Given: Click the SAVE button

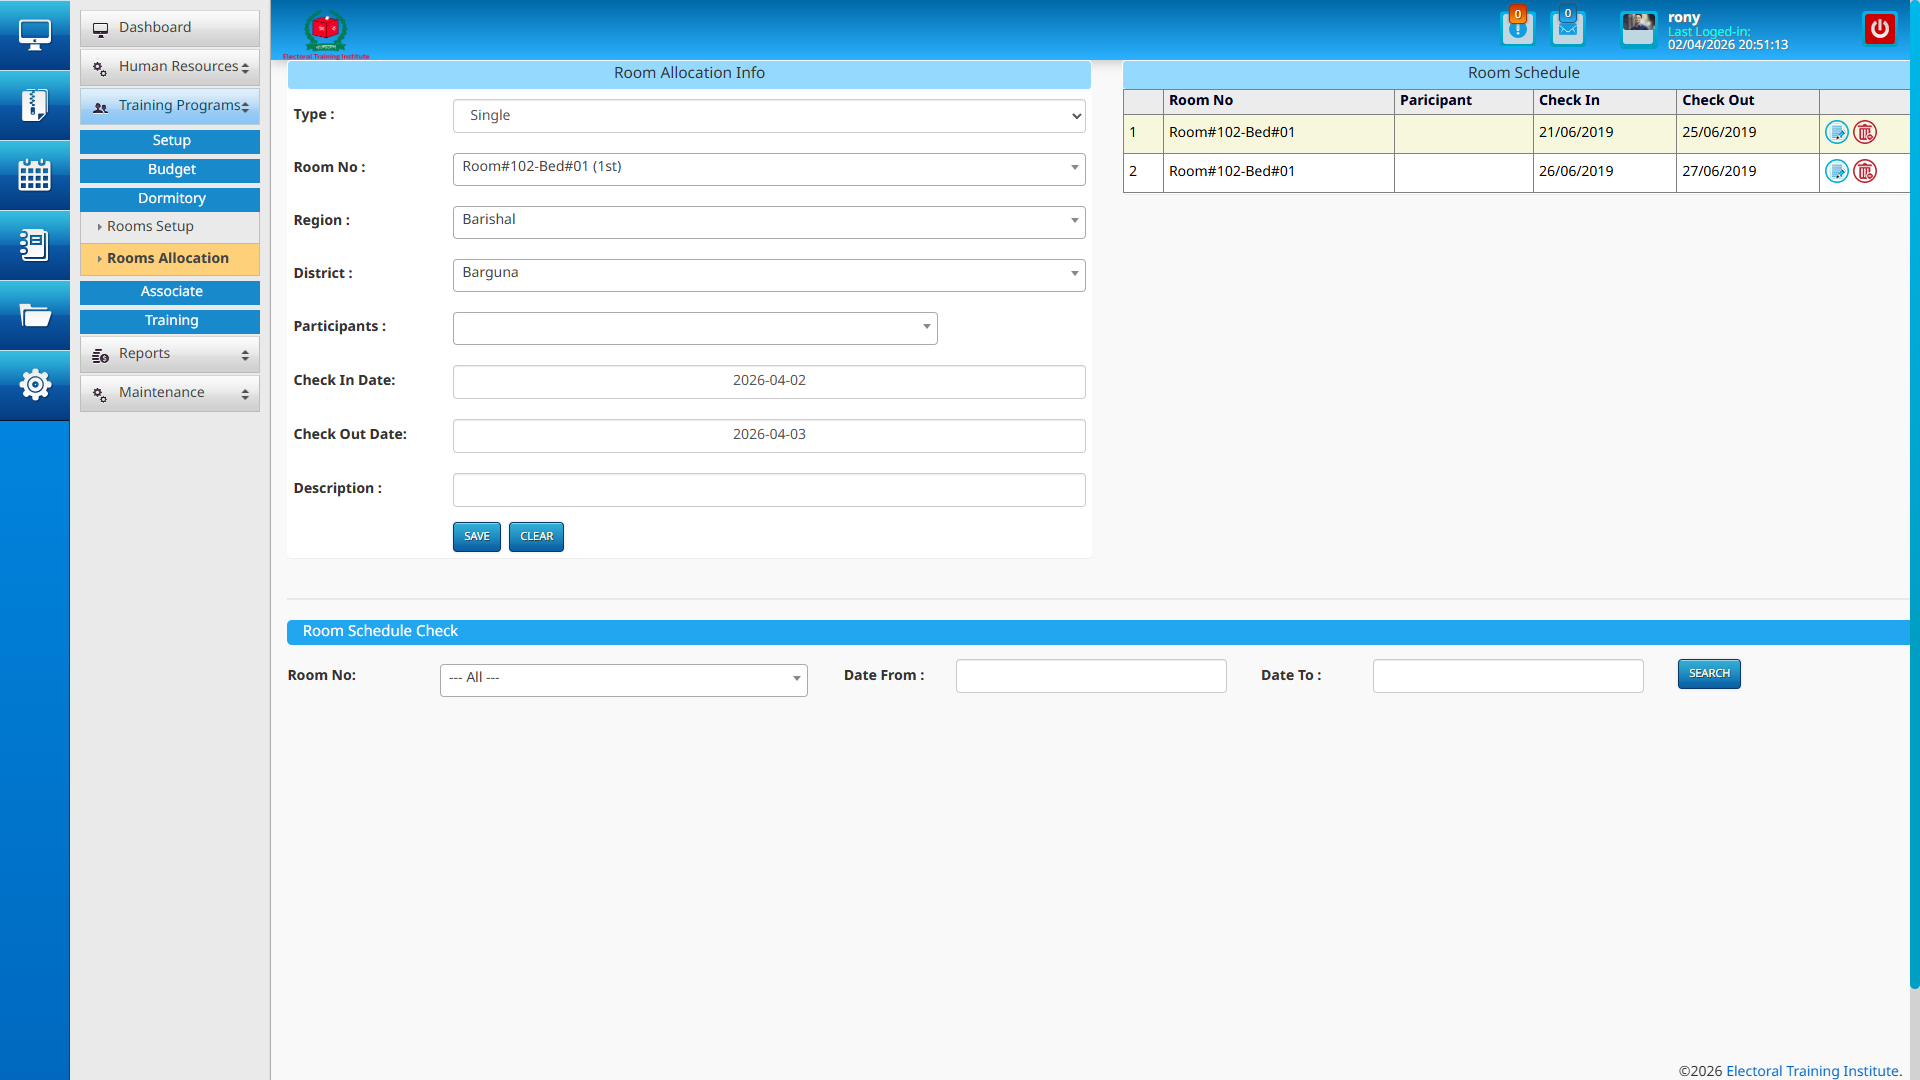Looking at the screenshot, I should (x=476, y=537).
